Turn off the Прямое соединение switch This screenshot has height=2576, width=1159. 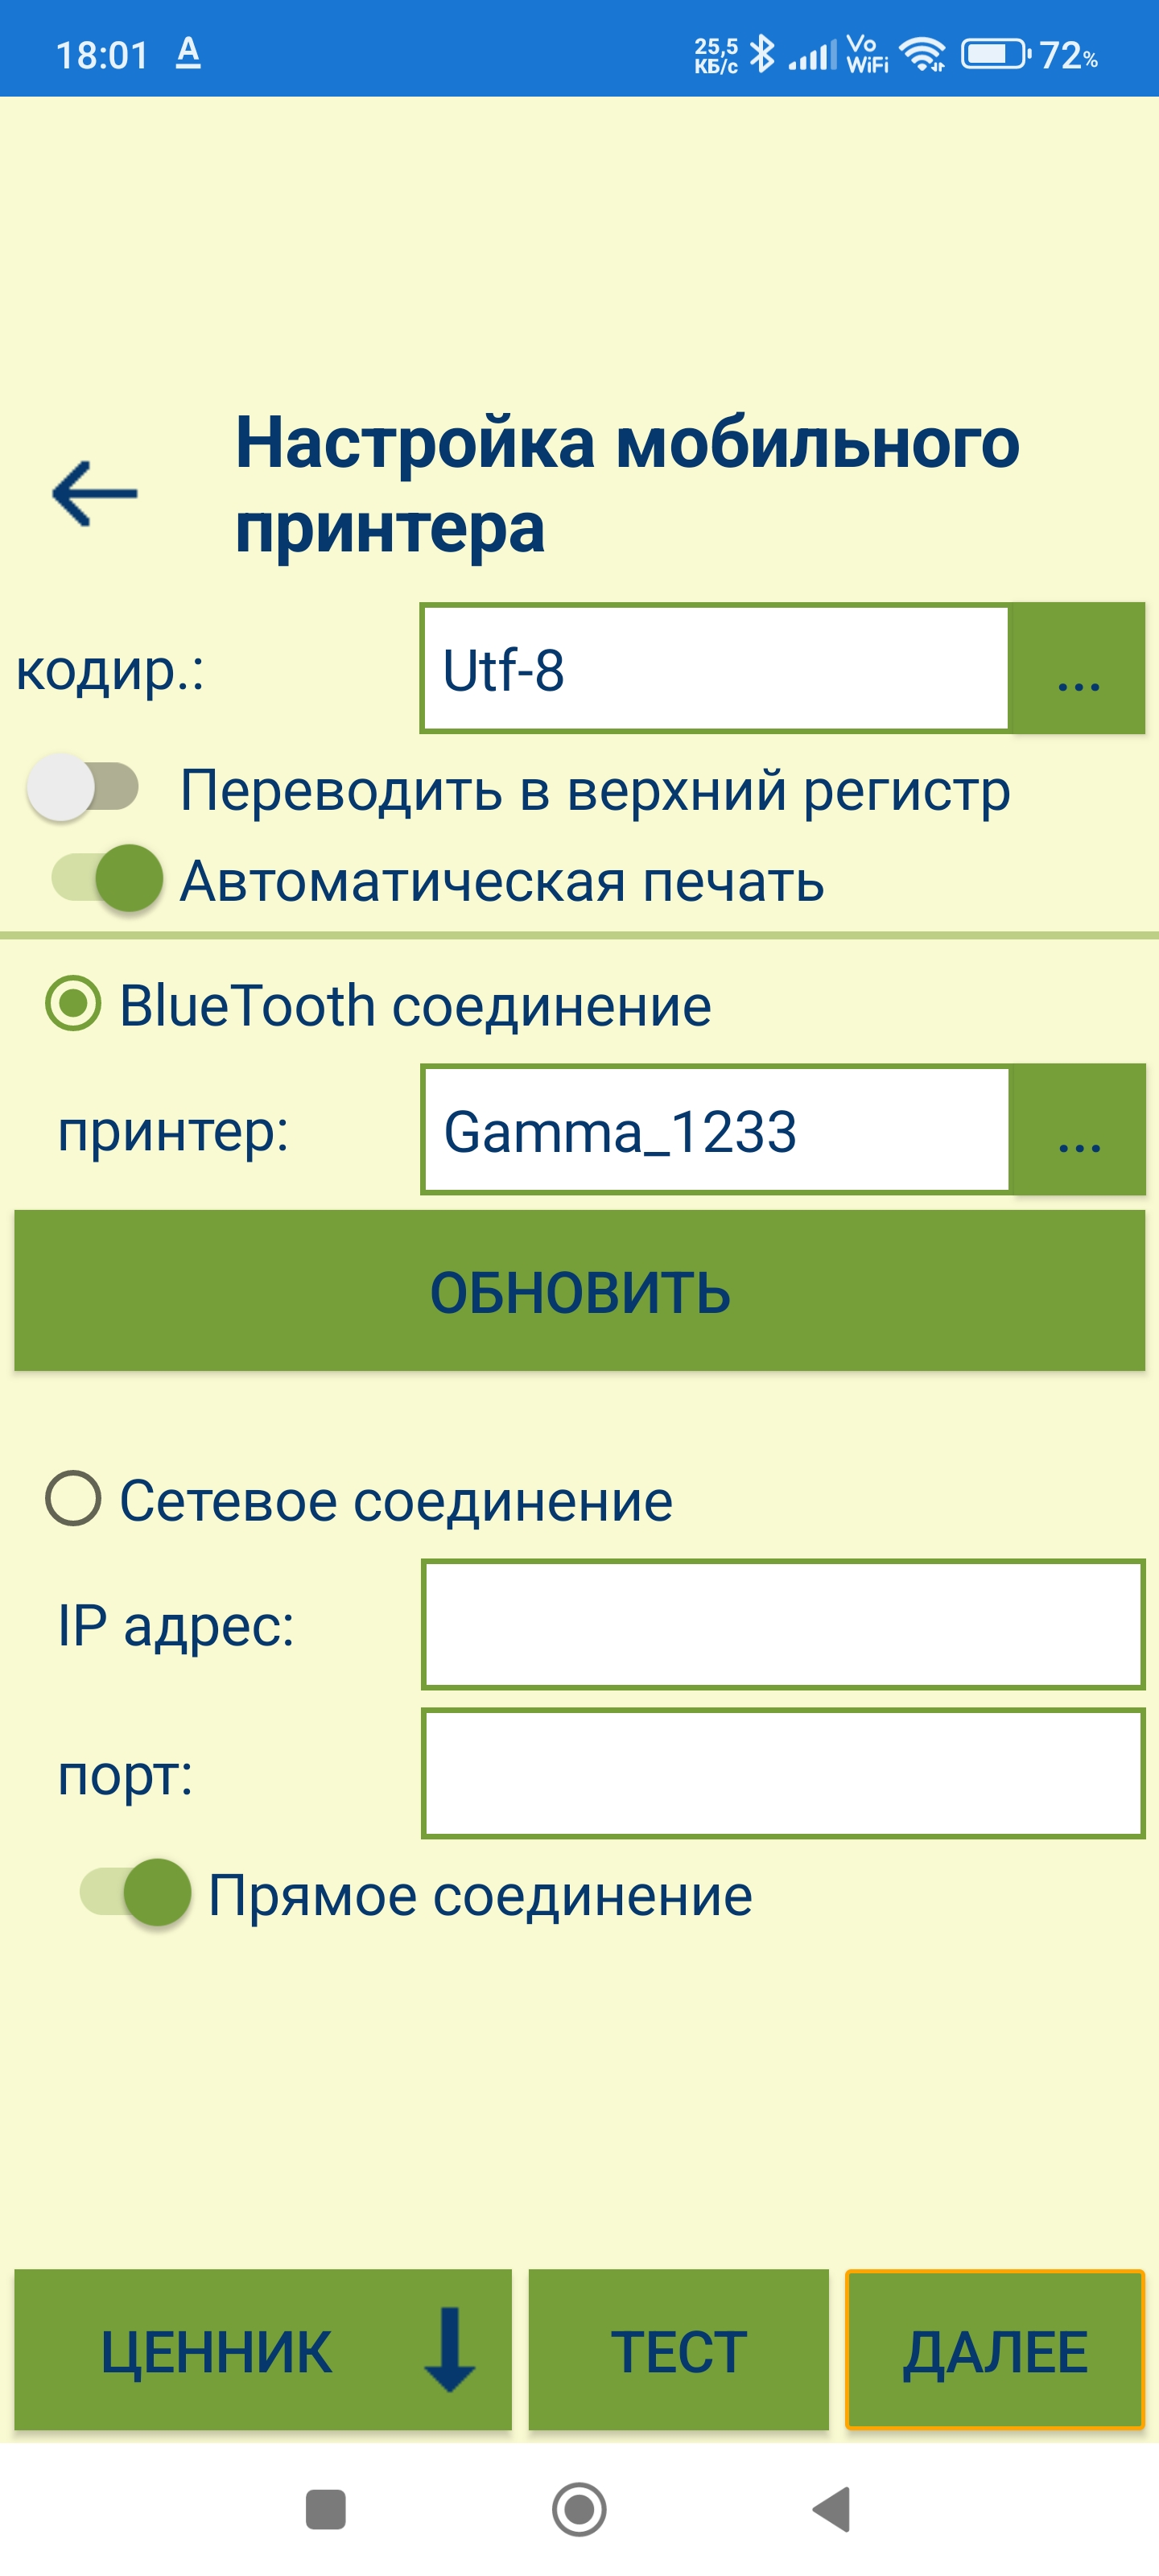pyautogui.click(x=136, y=1892)
